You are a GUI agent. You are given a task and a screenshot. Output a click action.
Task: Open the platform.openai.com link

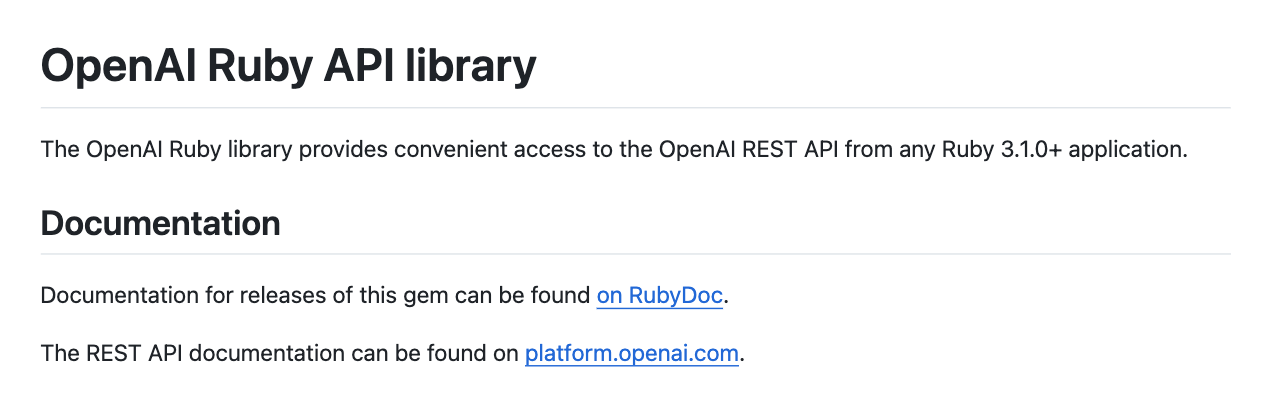(632, 353)
